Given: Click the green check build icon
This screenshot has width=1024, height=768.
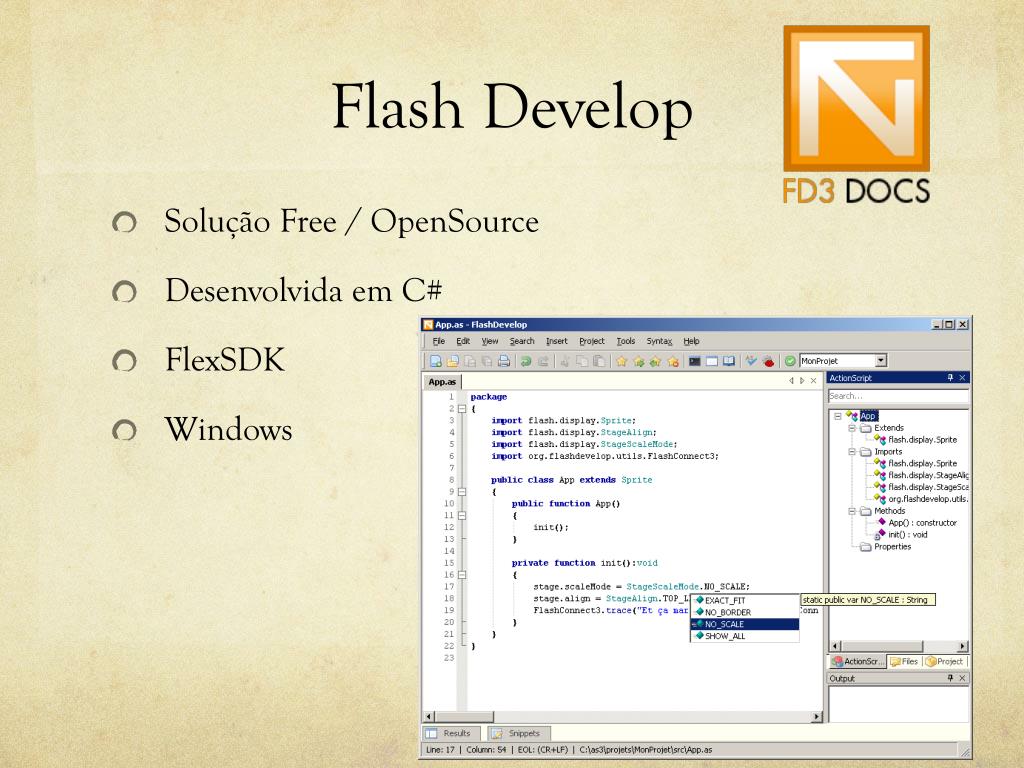Looking at the screenshot, I should pyautogui.click(x=790, y=361).
